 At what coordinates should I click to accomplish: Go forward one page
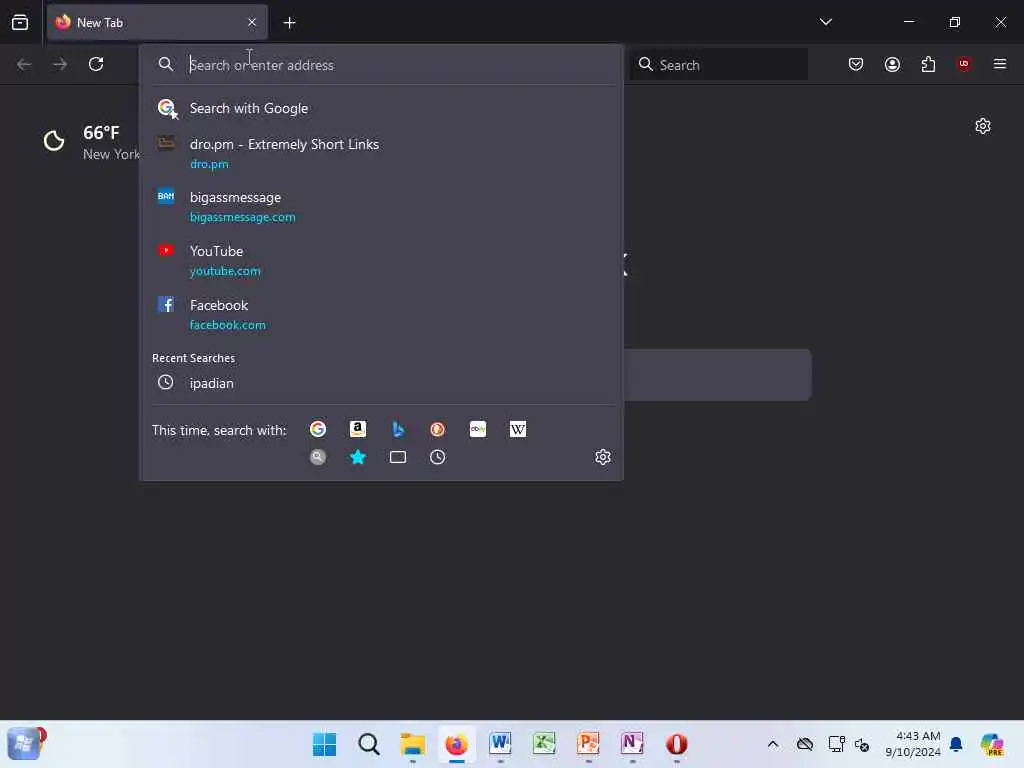pos(60,64)
